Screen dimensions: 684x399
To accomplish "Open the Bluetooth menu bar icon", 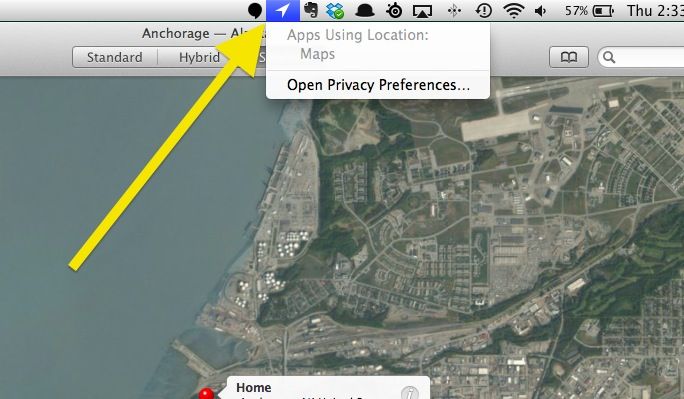I will tap(454, 10).
